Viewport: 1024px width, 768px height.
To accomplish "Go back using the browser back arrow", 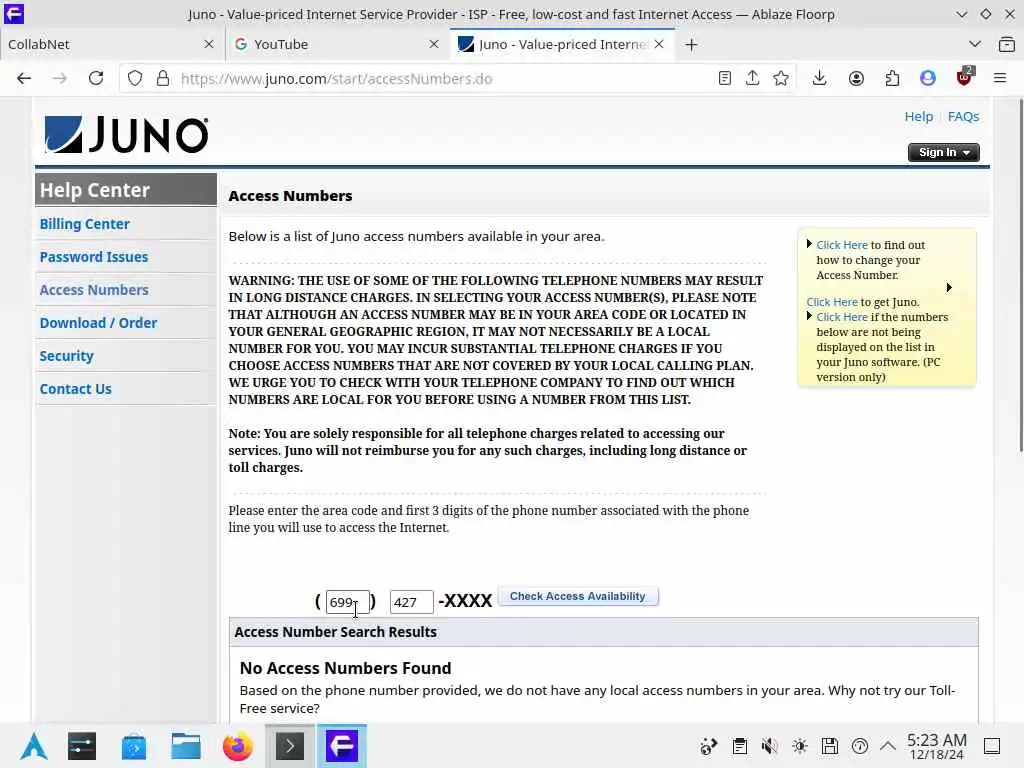I will pyautogui.click(x=24, y=78).
